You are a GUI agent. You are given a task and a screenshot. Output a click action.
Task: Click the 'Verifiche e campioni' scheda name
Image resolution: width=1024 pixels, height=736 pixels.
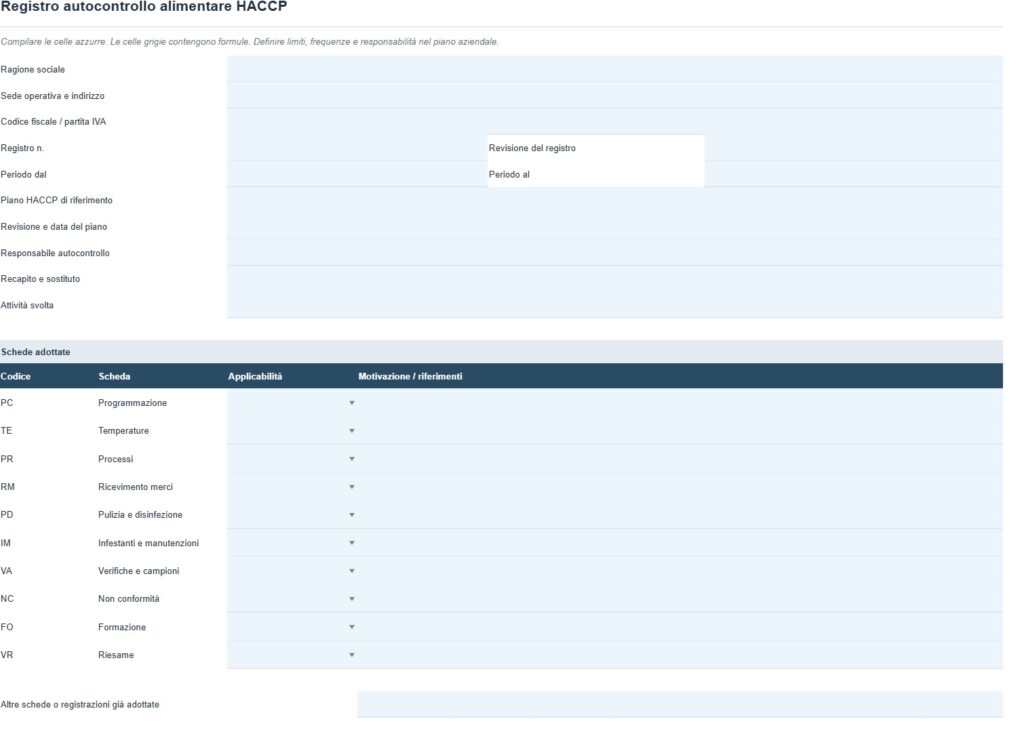138,571
